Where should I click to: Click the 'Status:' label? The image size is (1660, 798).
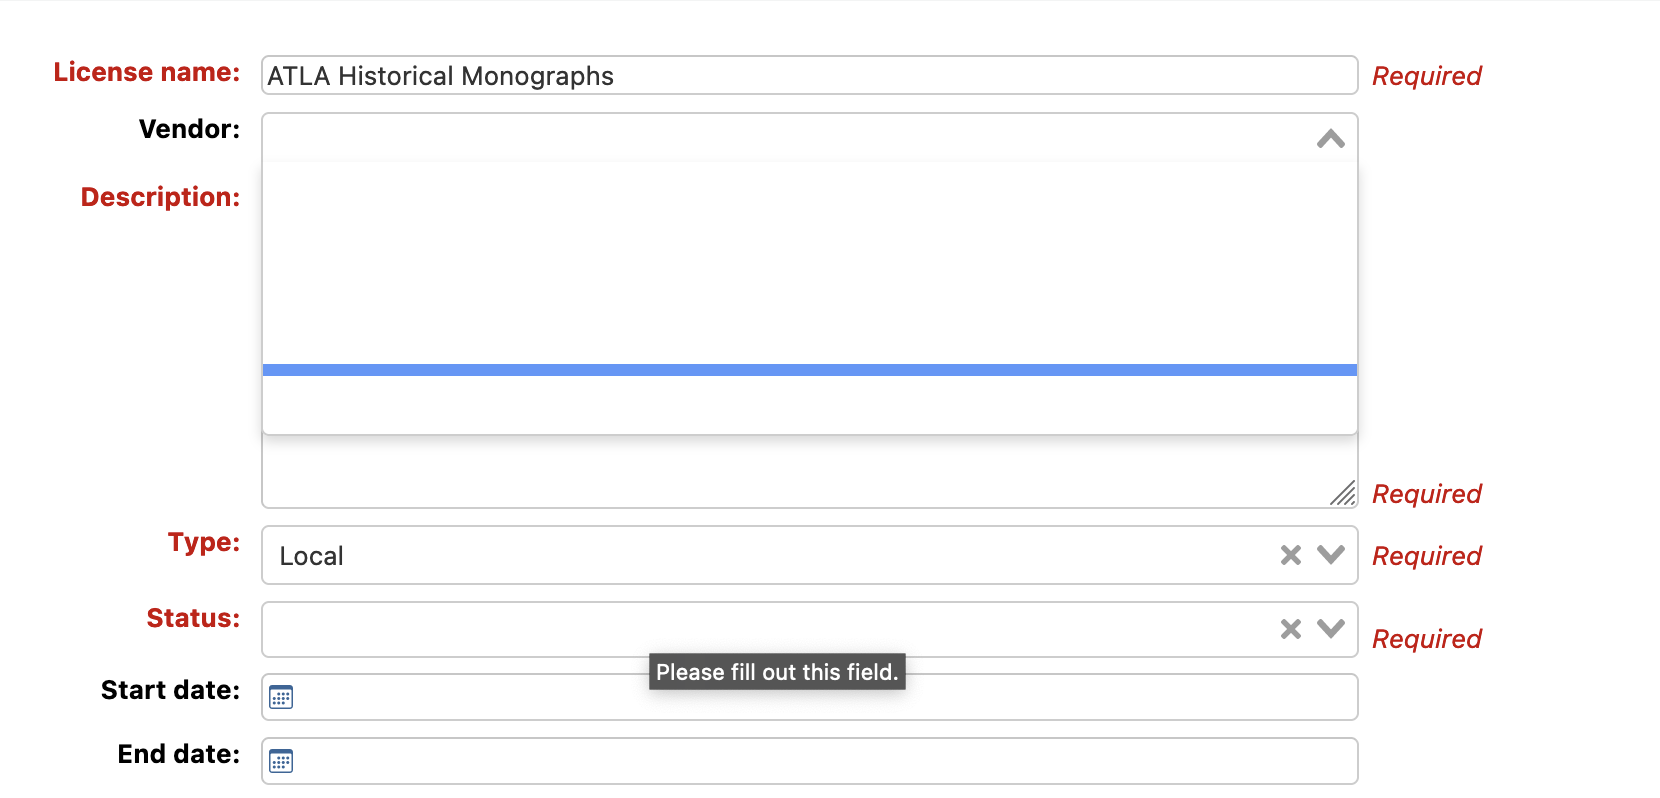point(193,618)
